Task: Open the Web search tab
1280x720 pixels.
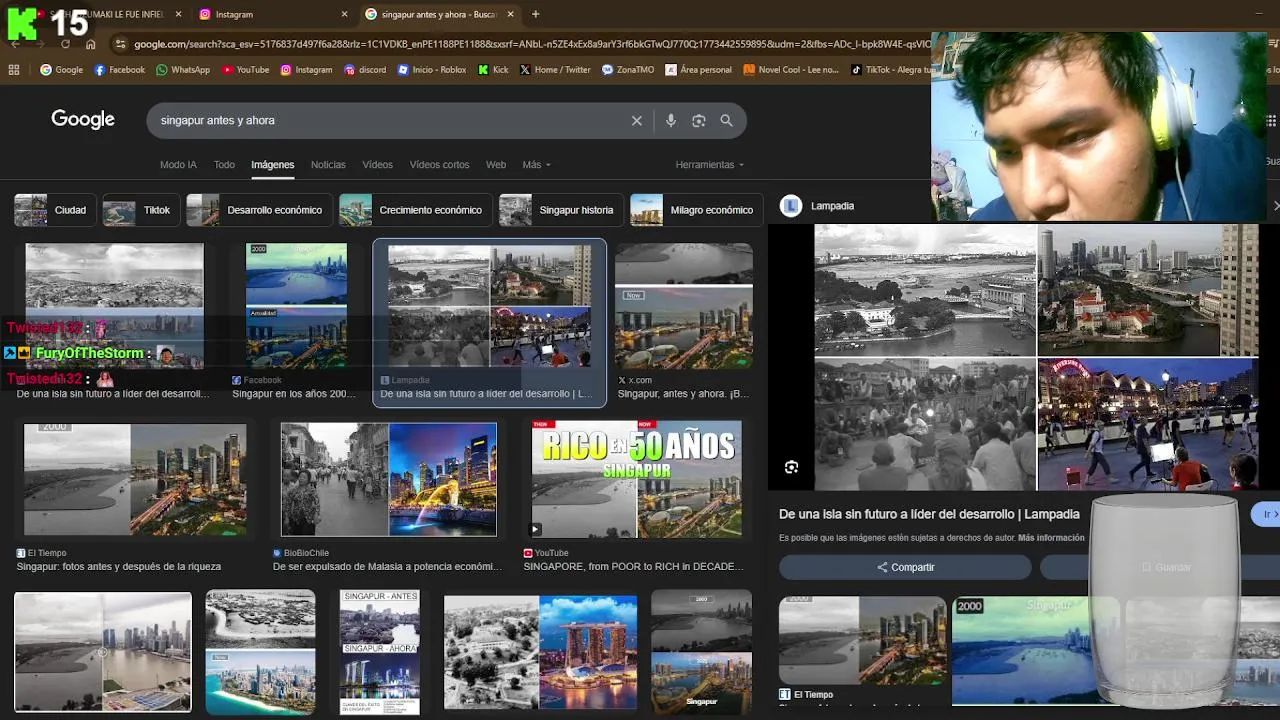Action: pos(496,165)
